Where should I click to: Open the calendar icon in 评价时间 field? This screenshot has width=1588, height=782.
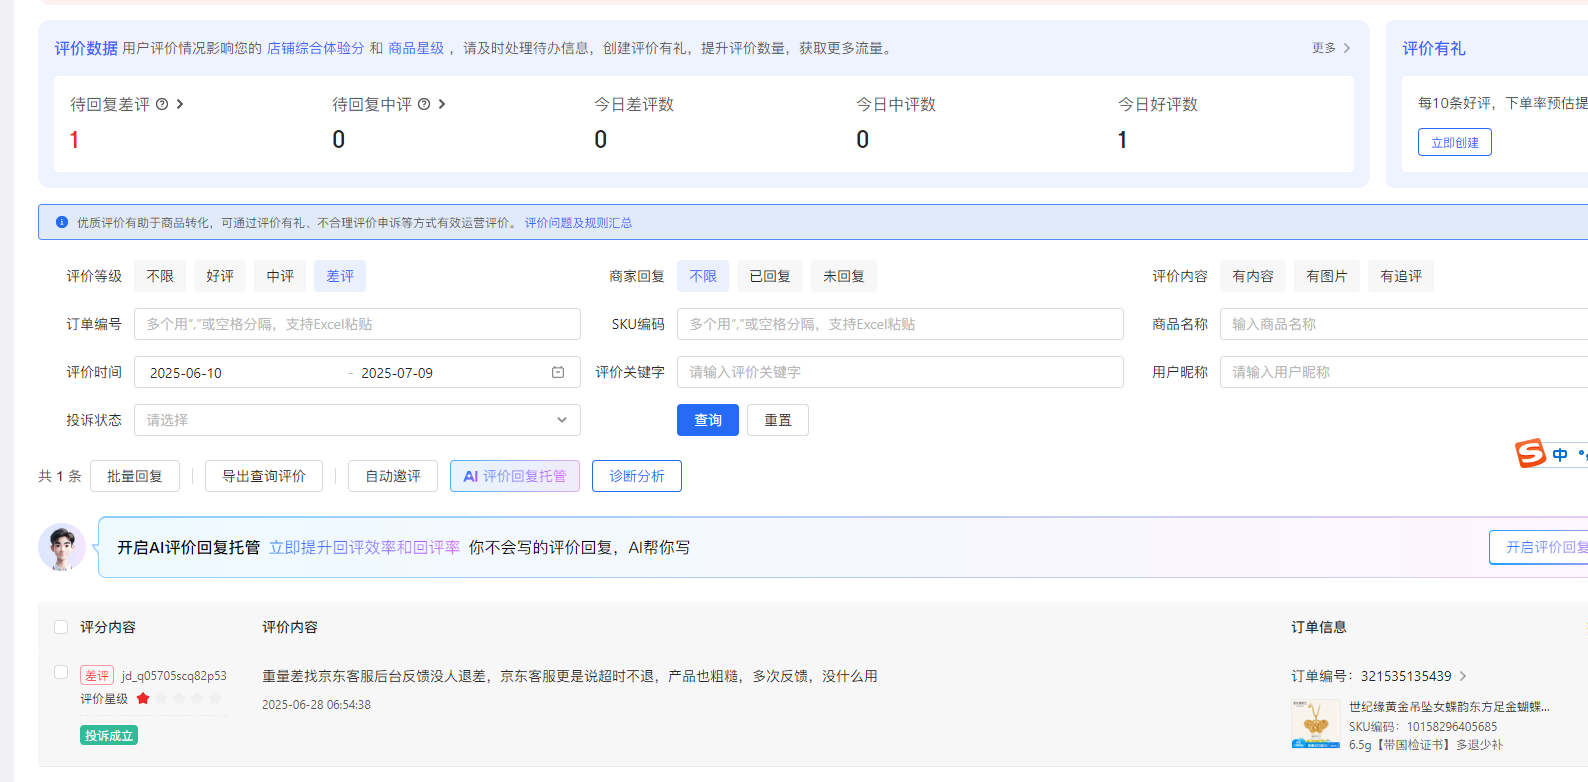pyautogui.click(x=558, y=372)
